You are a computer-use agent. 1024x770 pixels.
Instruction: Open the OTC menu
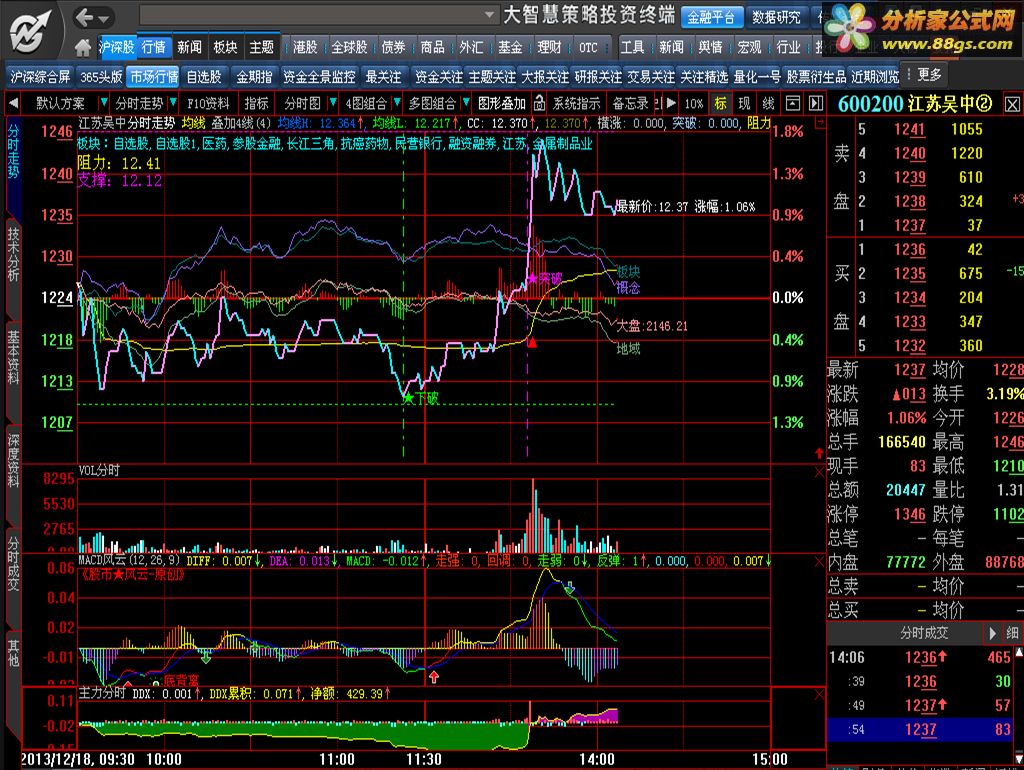588,48
